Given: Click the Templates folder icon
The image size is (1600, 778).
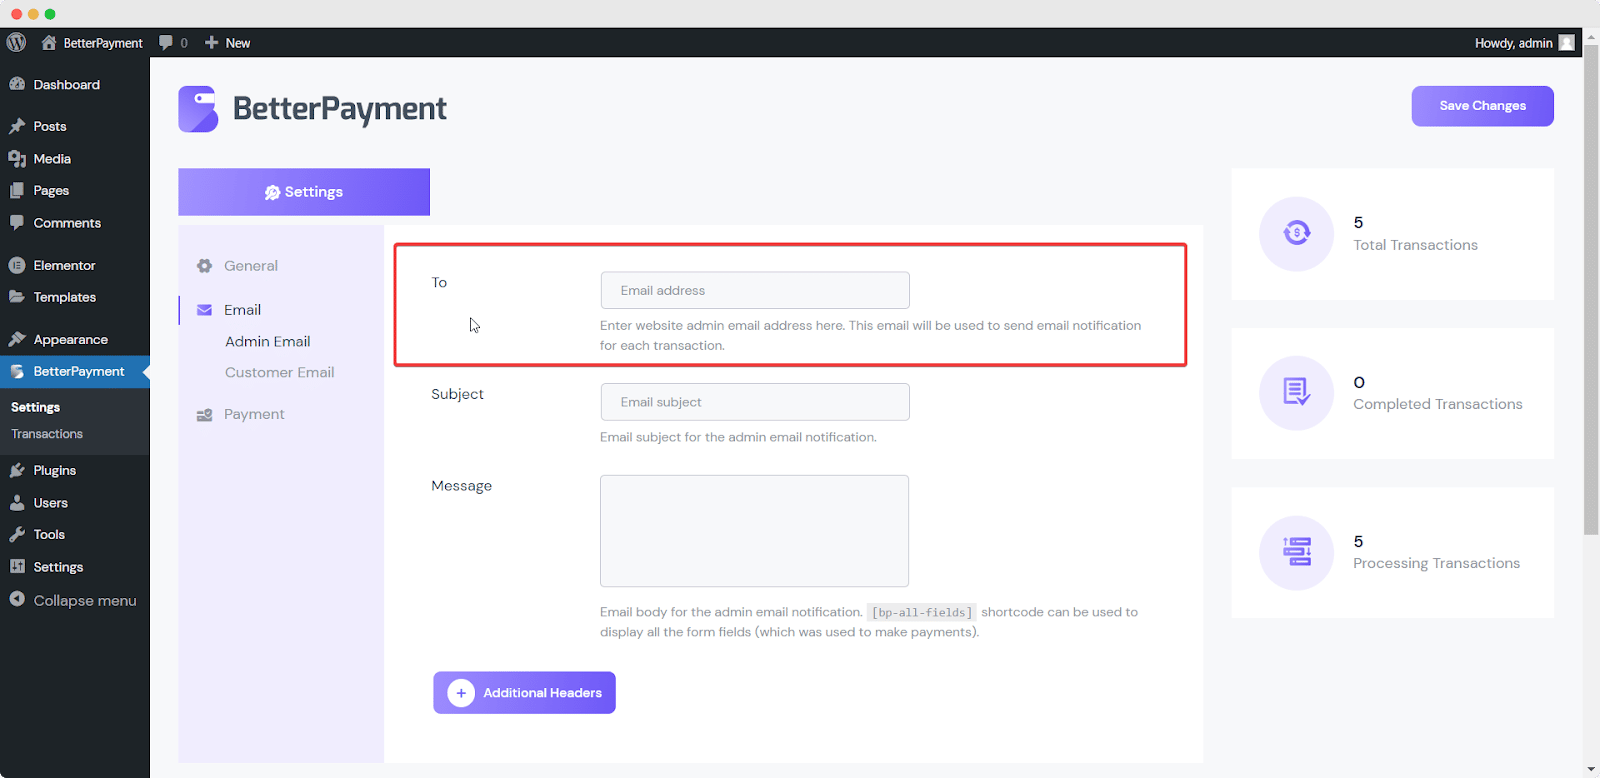Looking at the screenshot, I should coord(17,297).
